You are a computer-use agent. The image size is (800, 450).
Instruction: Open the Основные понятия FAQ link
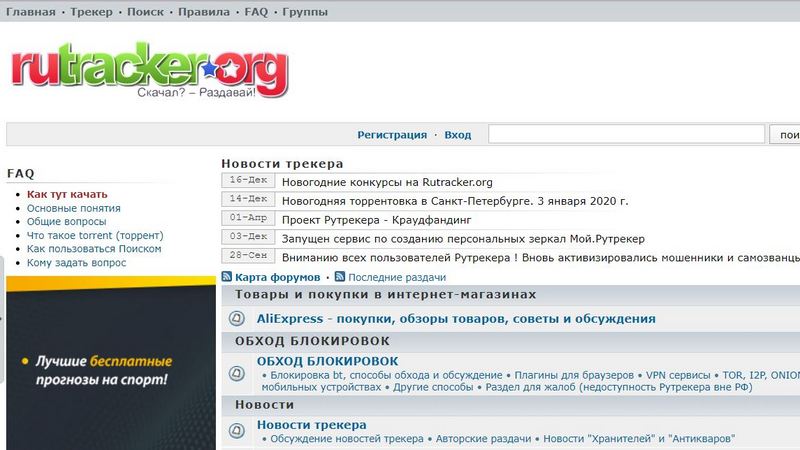[x=74, y=208]
